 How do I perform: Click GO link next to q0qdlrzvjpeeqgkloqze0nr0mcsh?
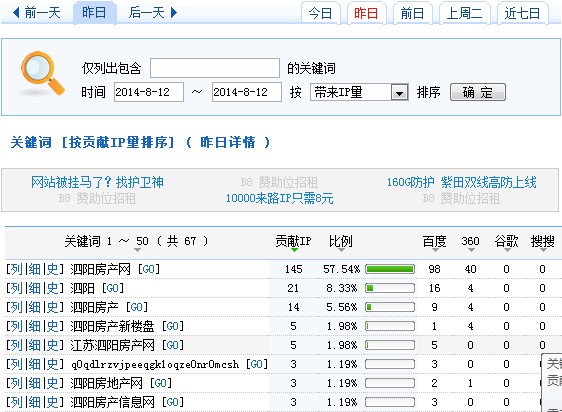257,364
